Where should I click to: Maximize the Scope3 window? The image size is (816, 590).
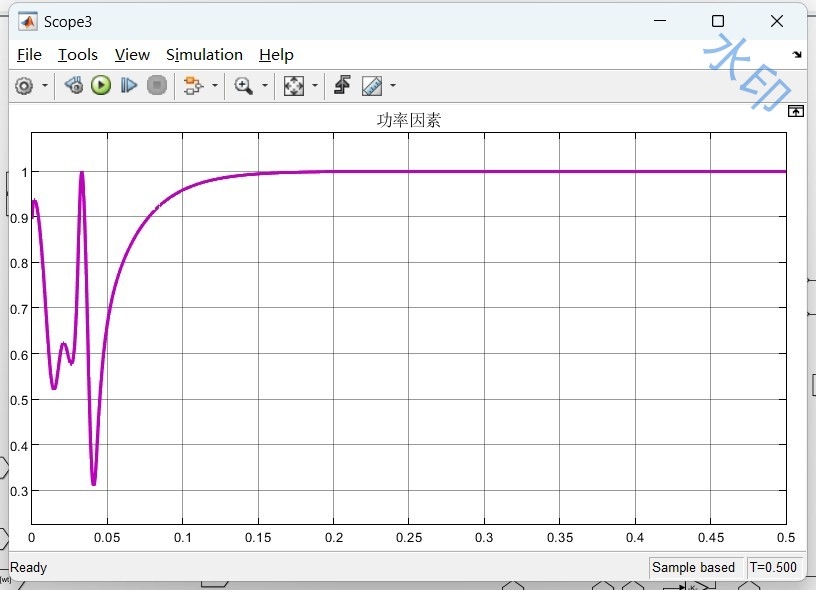point(718,21)
